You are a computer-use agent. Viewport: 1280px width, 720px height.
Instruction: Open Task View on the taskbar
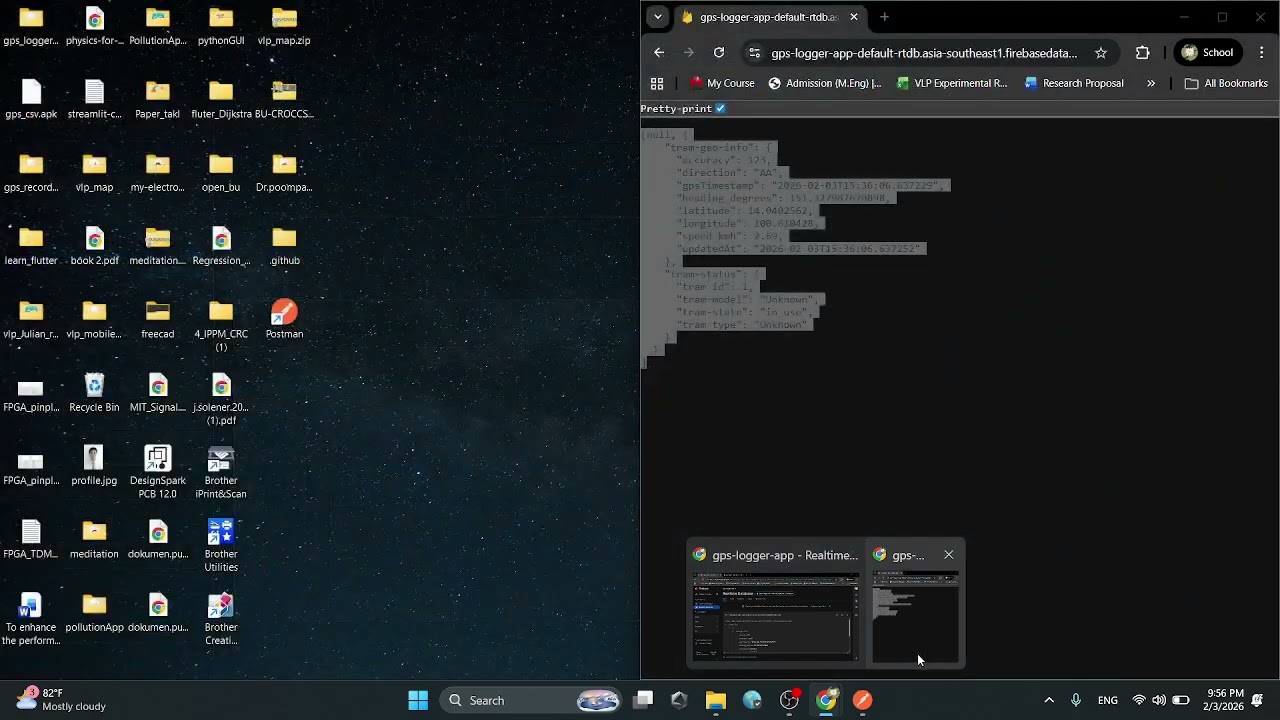pyautogui.click(x=643, y=700)
